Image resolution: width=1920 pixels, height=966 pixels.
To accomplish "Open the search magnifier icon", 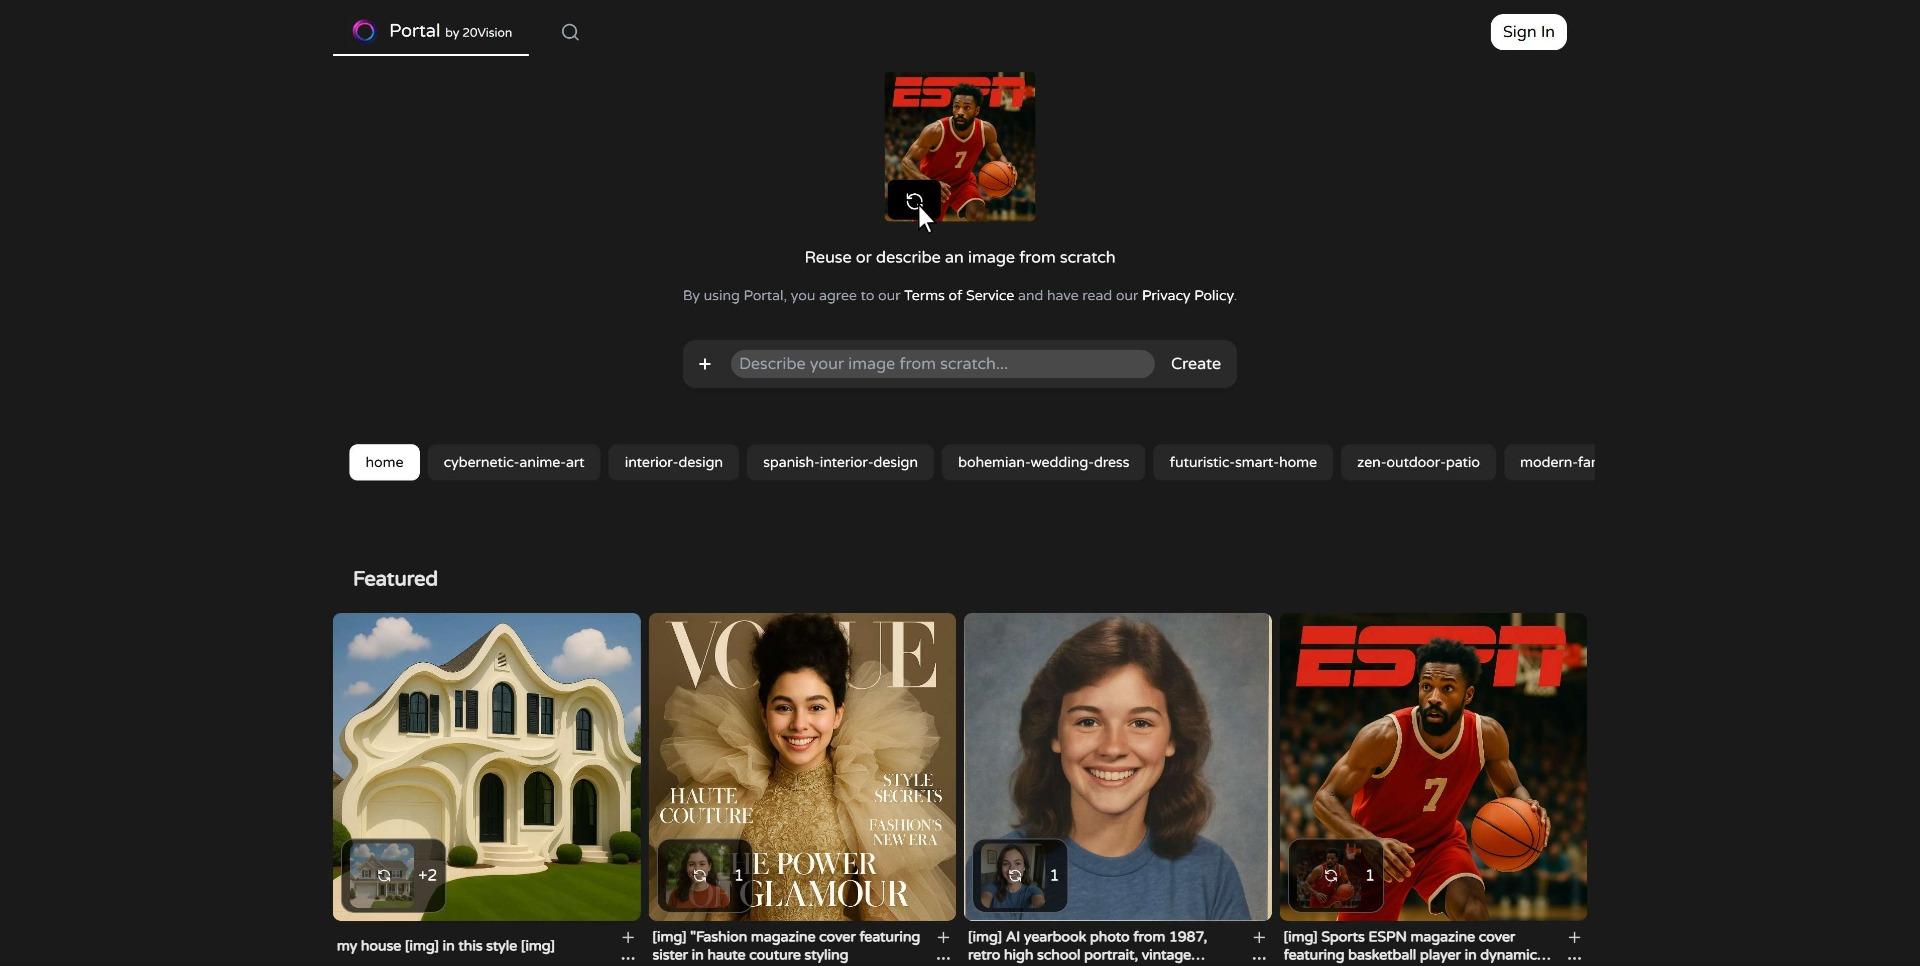I will click(570, 32).
